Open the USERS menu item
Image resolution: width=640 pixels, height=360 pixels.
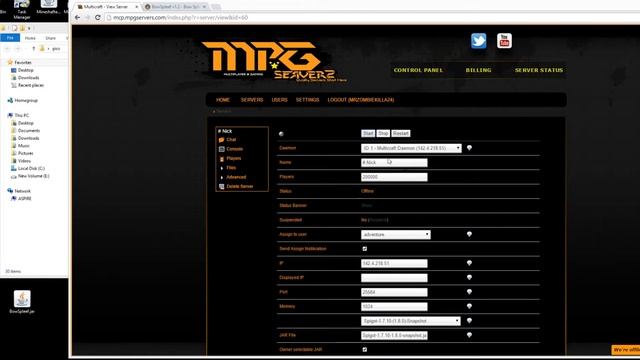pyautogui.click(x=280, y=100)
